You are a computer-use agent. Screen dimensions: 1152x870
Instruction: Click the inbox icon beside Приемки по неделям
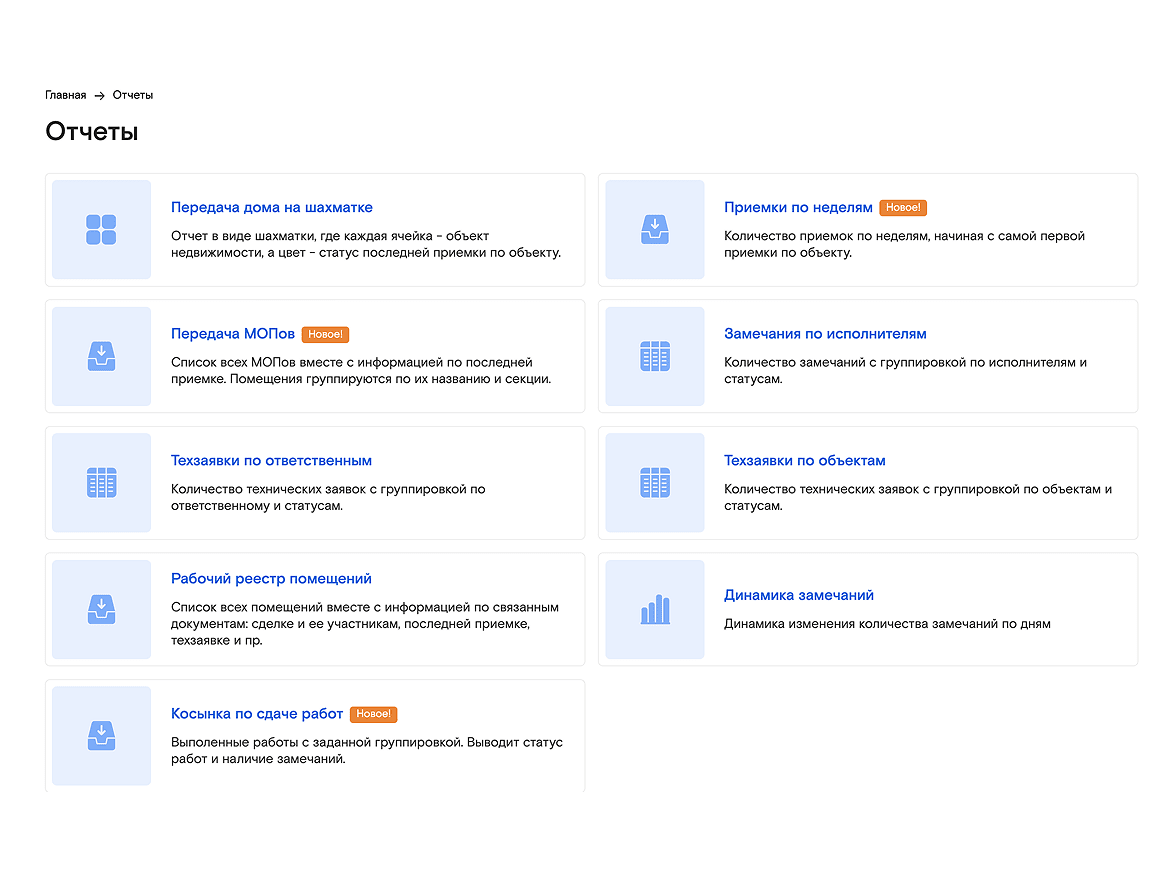click(654, 230)
